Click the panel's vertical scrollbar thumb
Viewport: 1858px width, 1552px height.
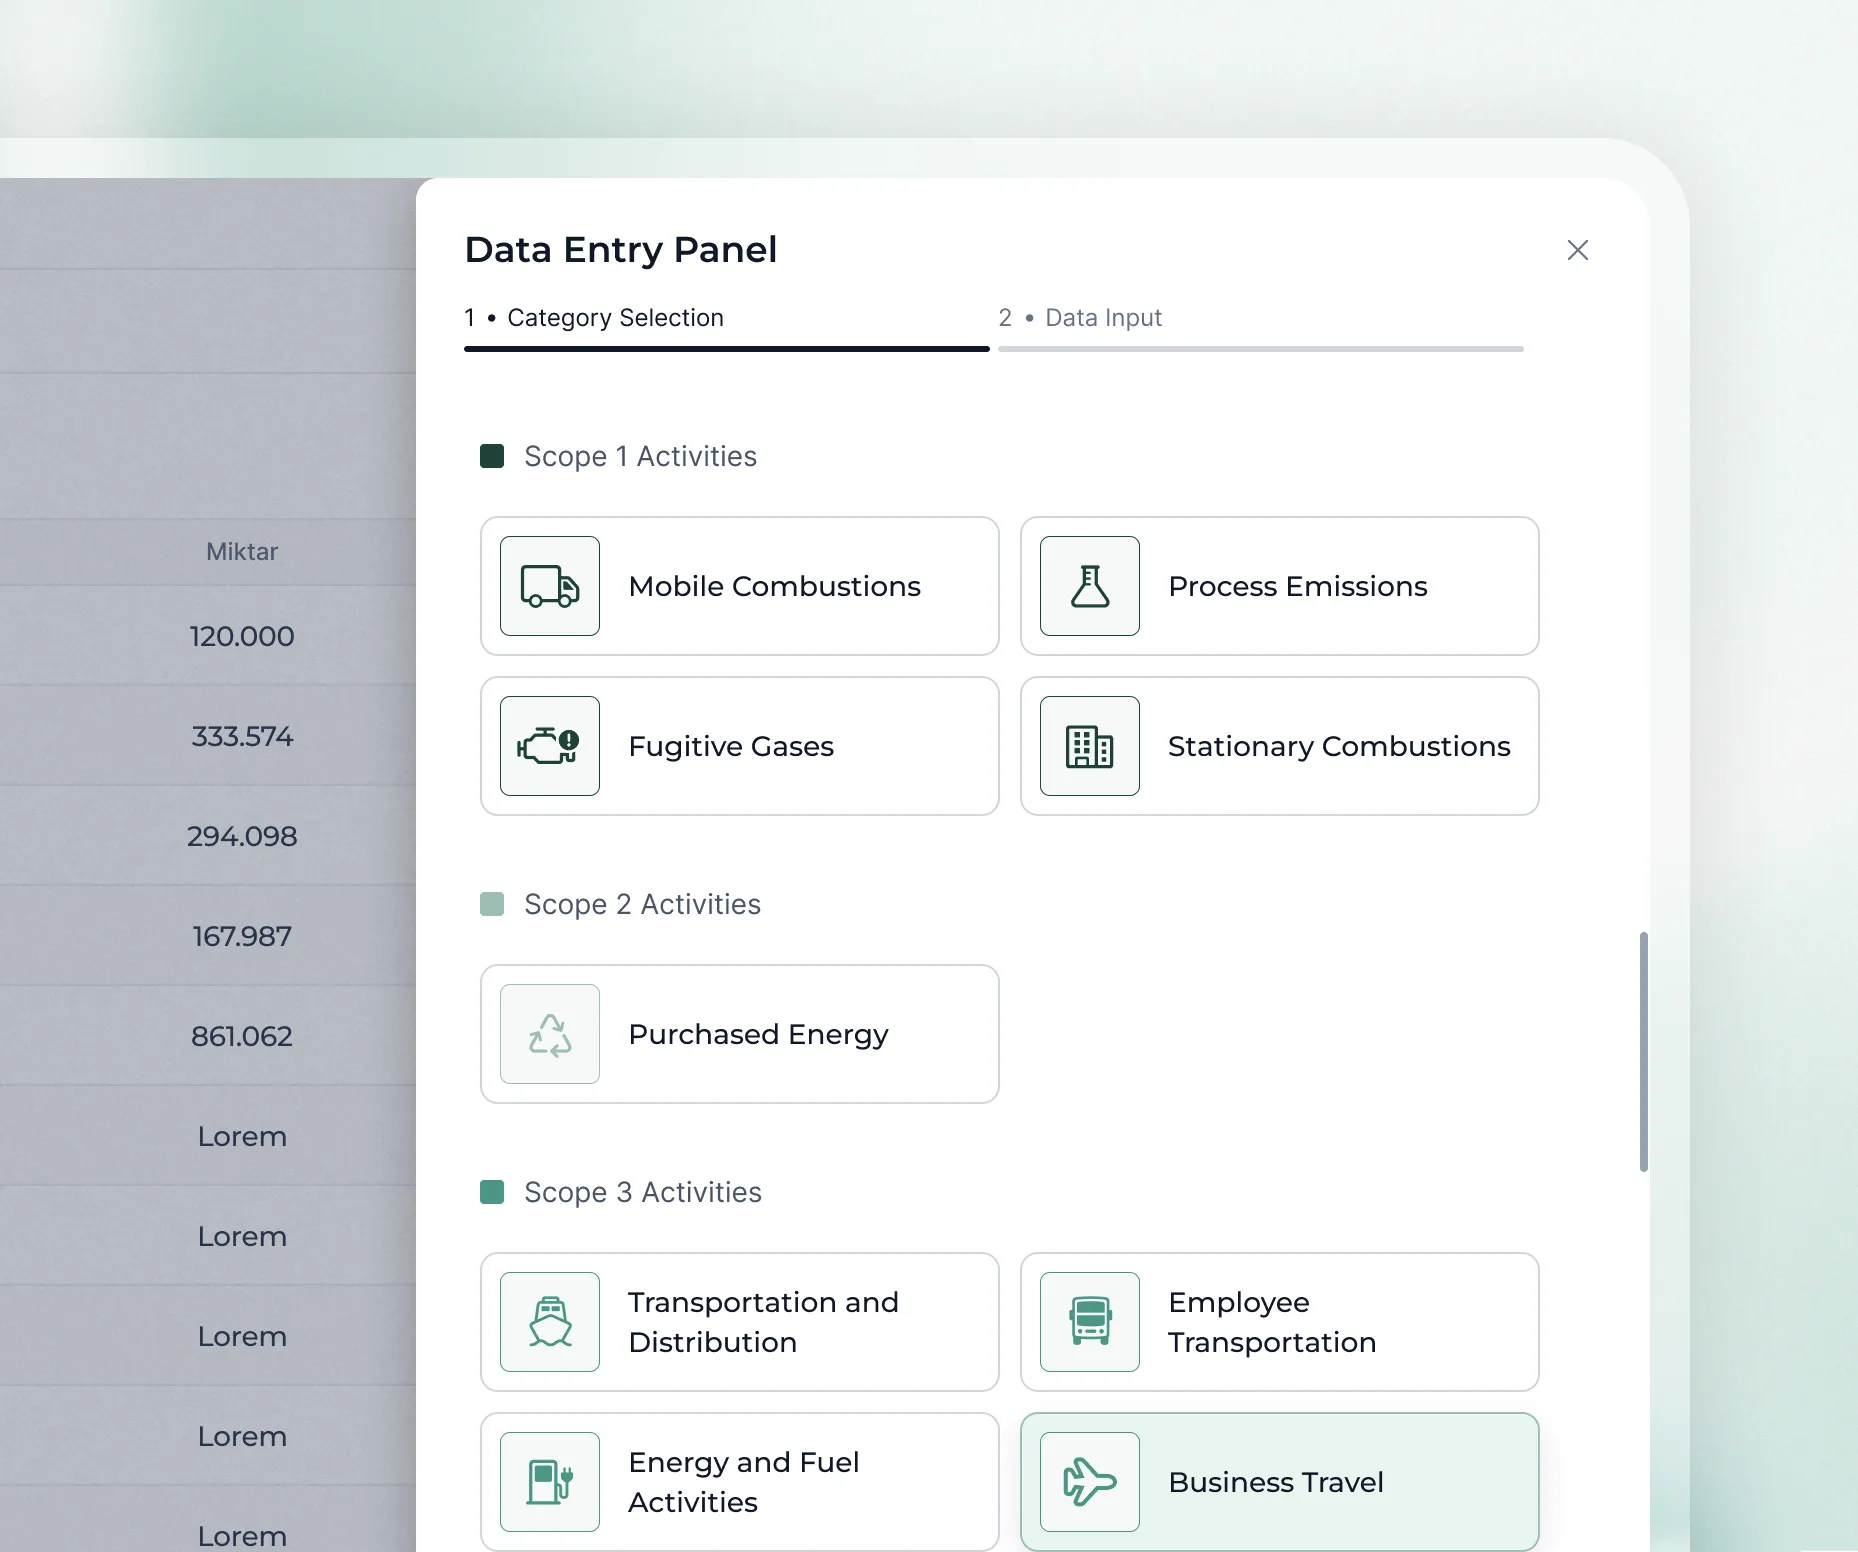1643,1050
